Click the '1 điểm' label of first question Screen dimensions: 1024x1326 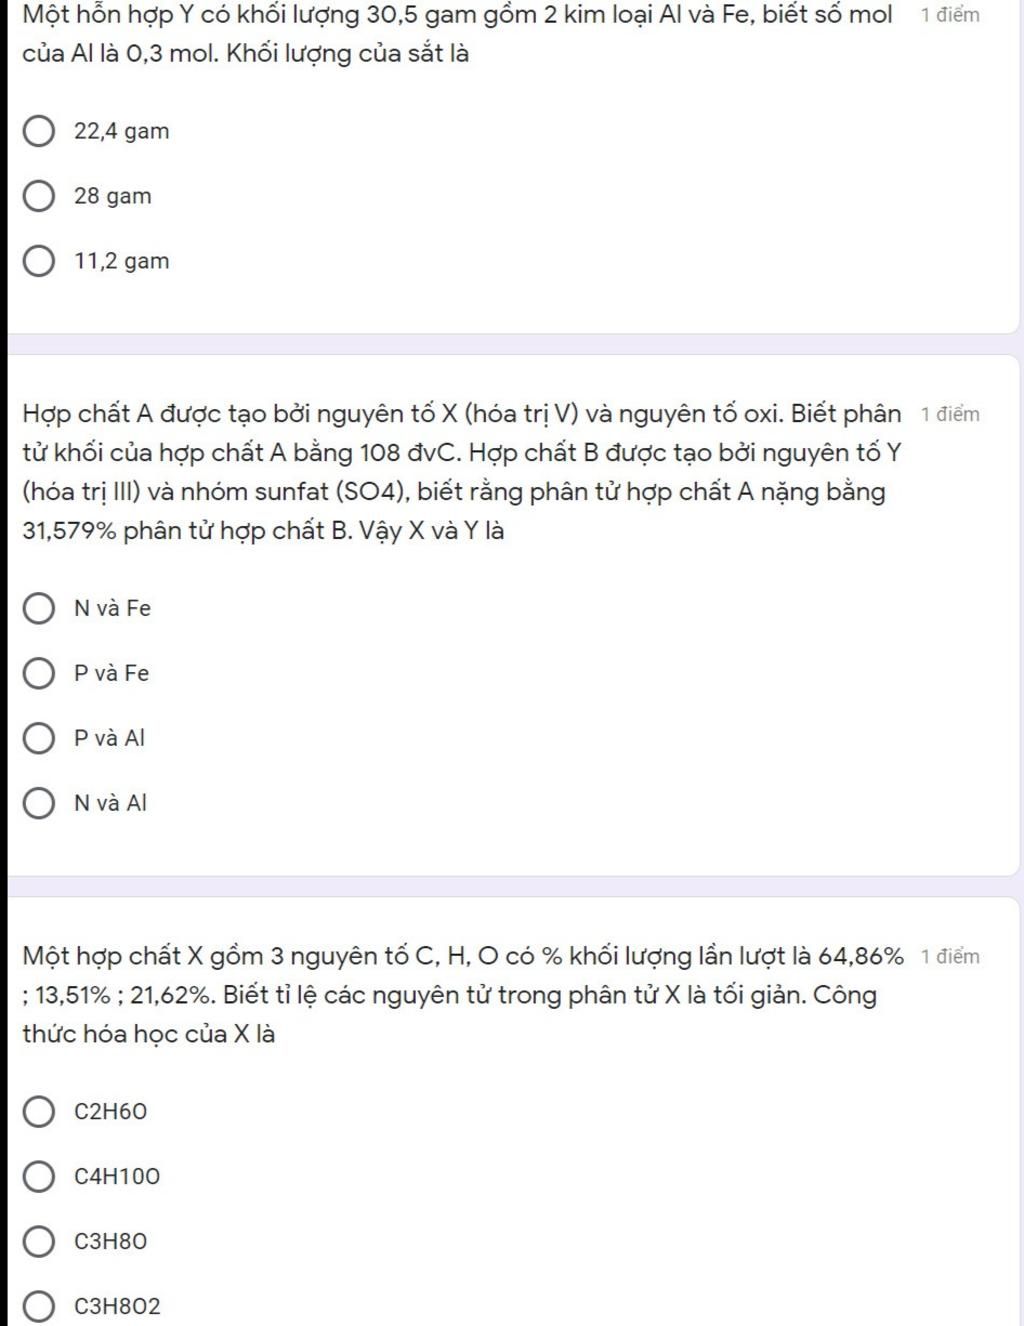(x=950, y=15)
